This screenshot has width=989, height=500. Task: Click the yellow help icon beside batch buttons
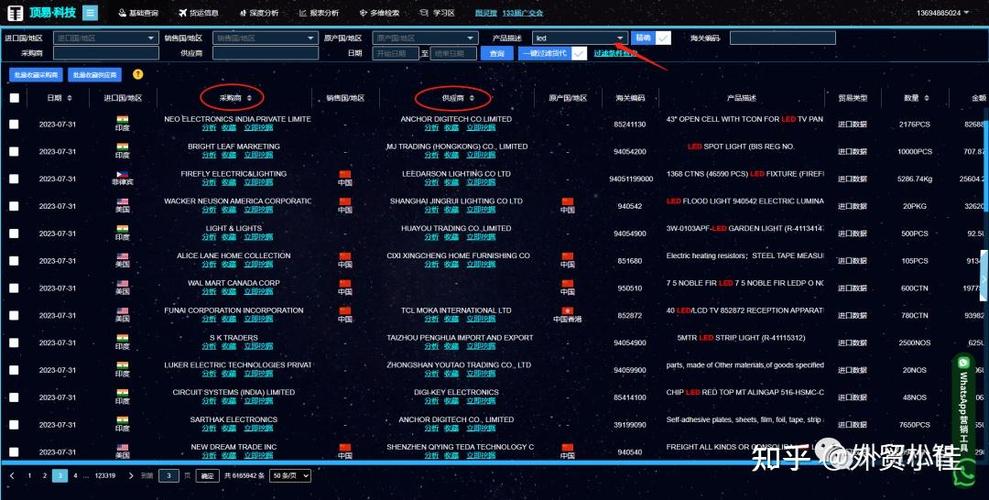(138, 74)
